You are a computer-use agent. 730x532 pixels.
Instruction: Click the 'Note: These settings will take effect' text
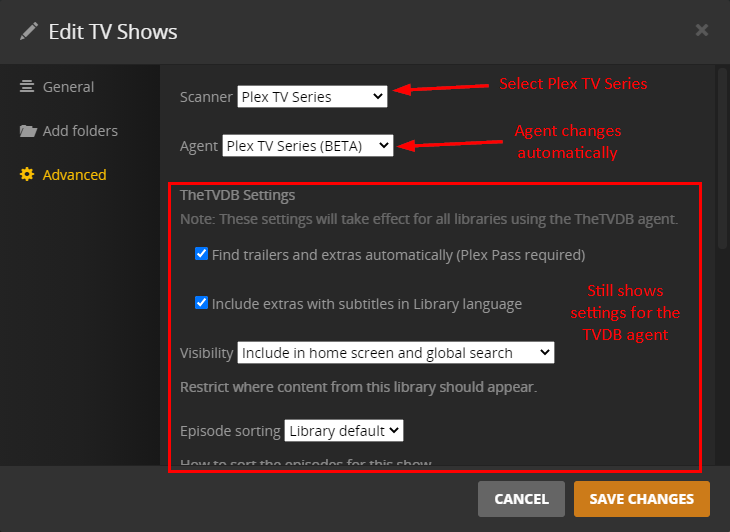point(429,219)
